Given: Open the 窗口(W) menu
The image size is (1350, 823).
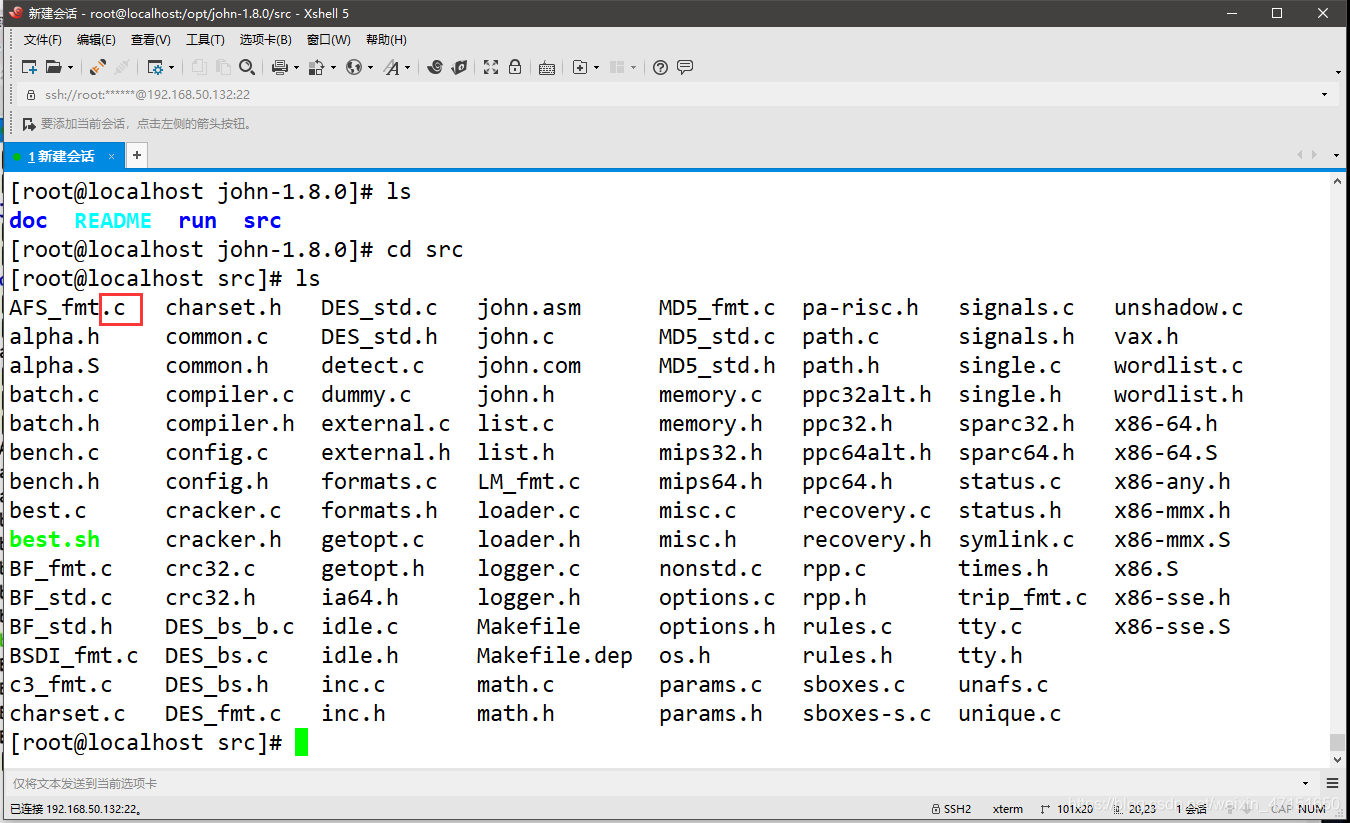Looking at the screenshot, I should click(329, 40).
